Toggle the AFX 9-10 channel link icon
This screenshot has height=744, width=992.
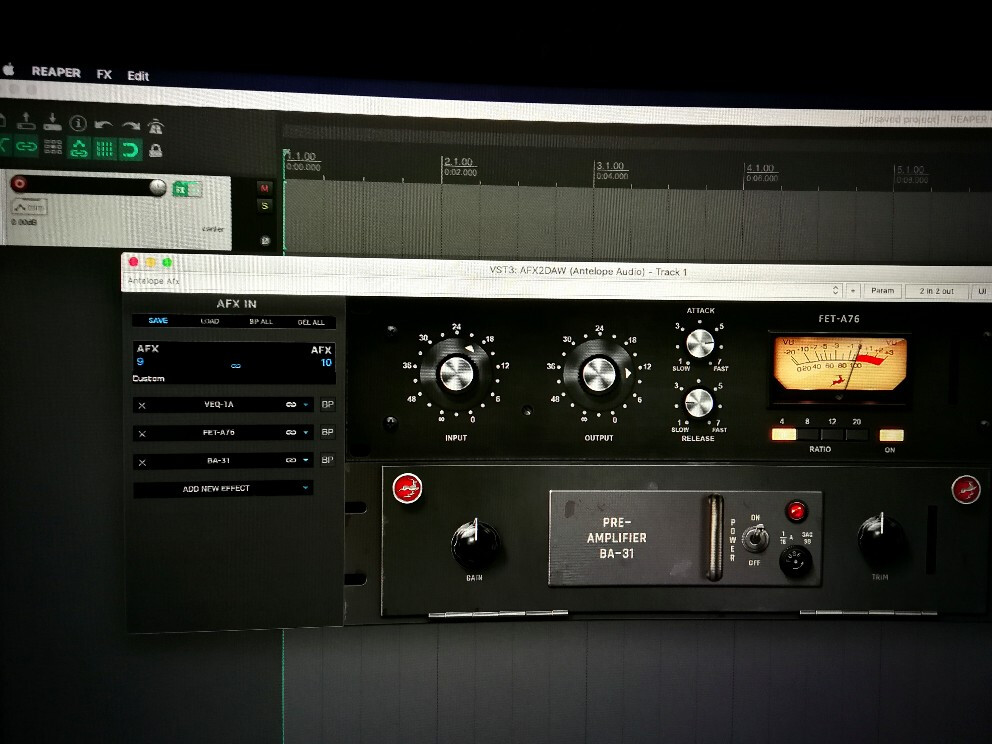click(x=235, y=366)
